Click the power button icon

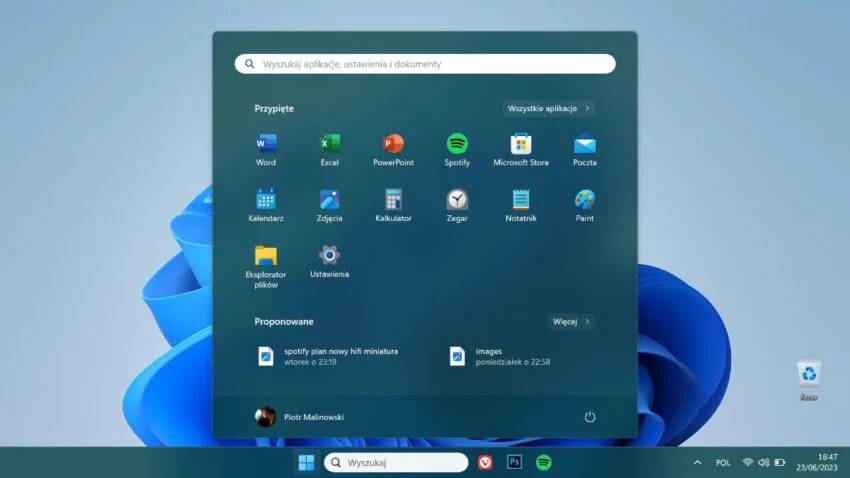[x=590, y=417]
